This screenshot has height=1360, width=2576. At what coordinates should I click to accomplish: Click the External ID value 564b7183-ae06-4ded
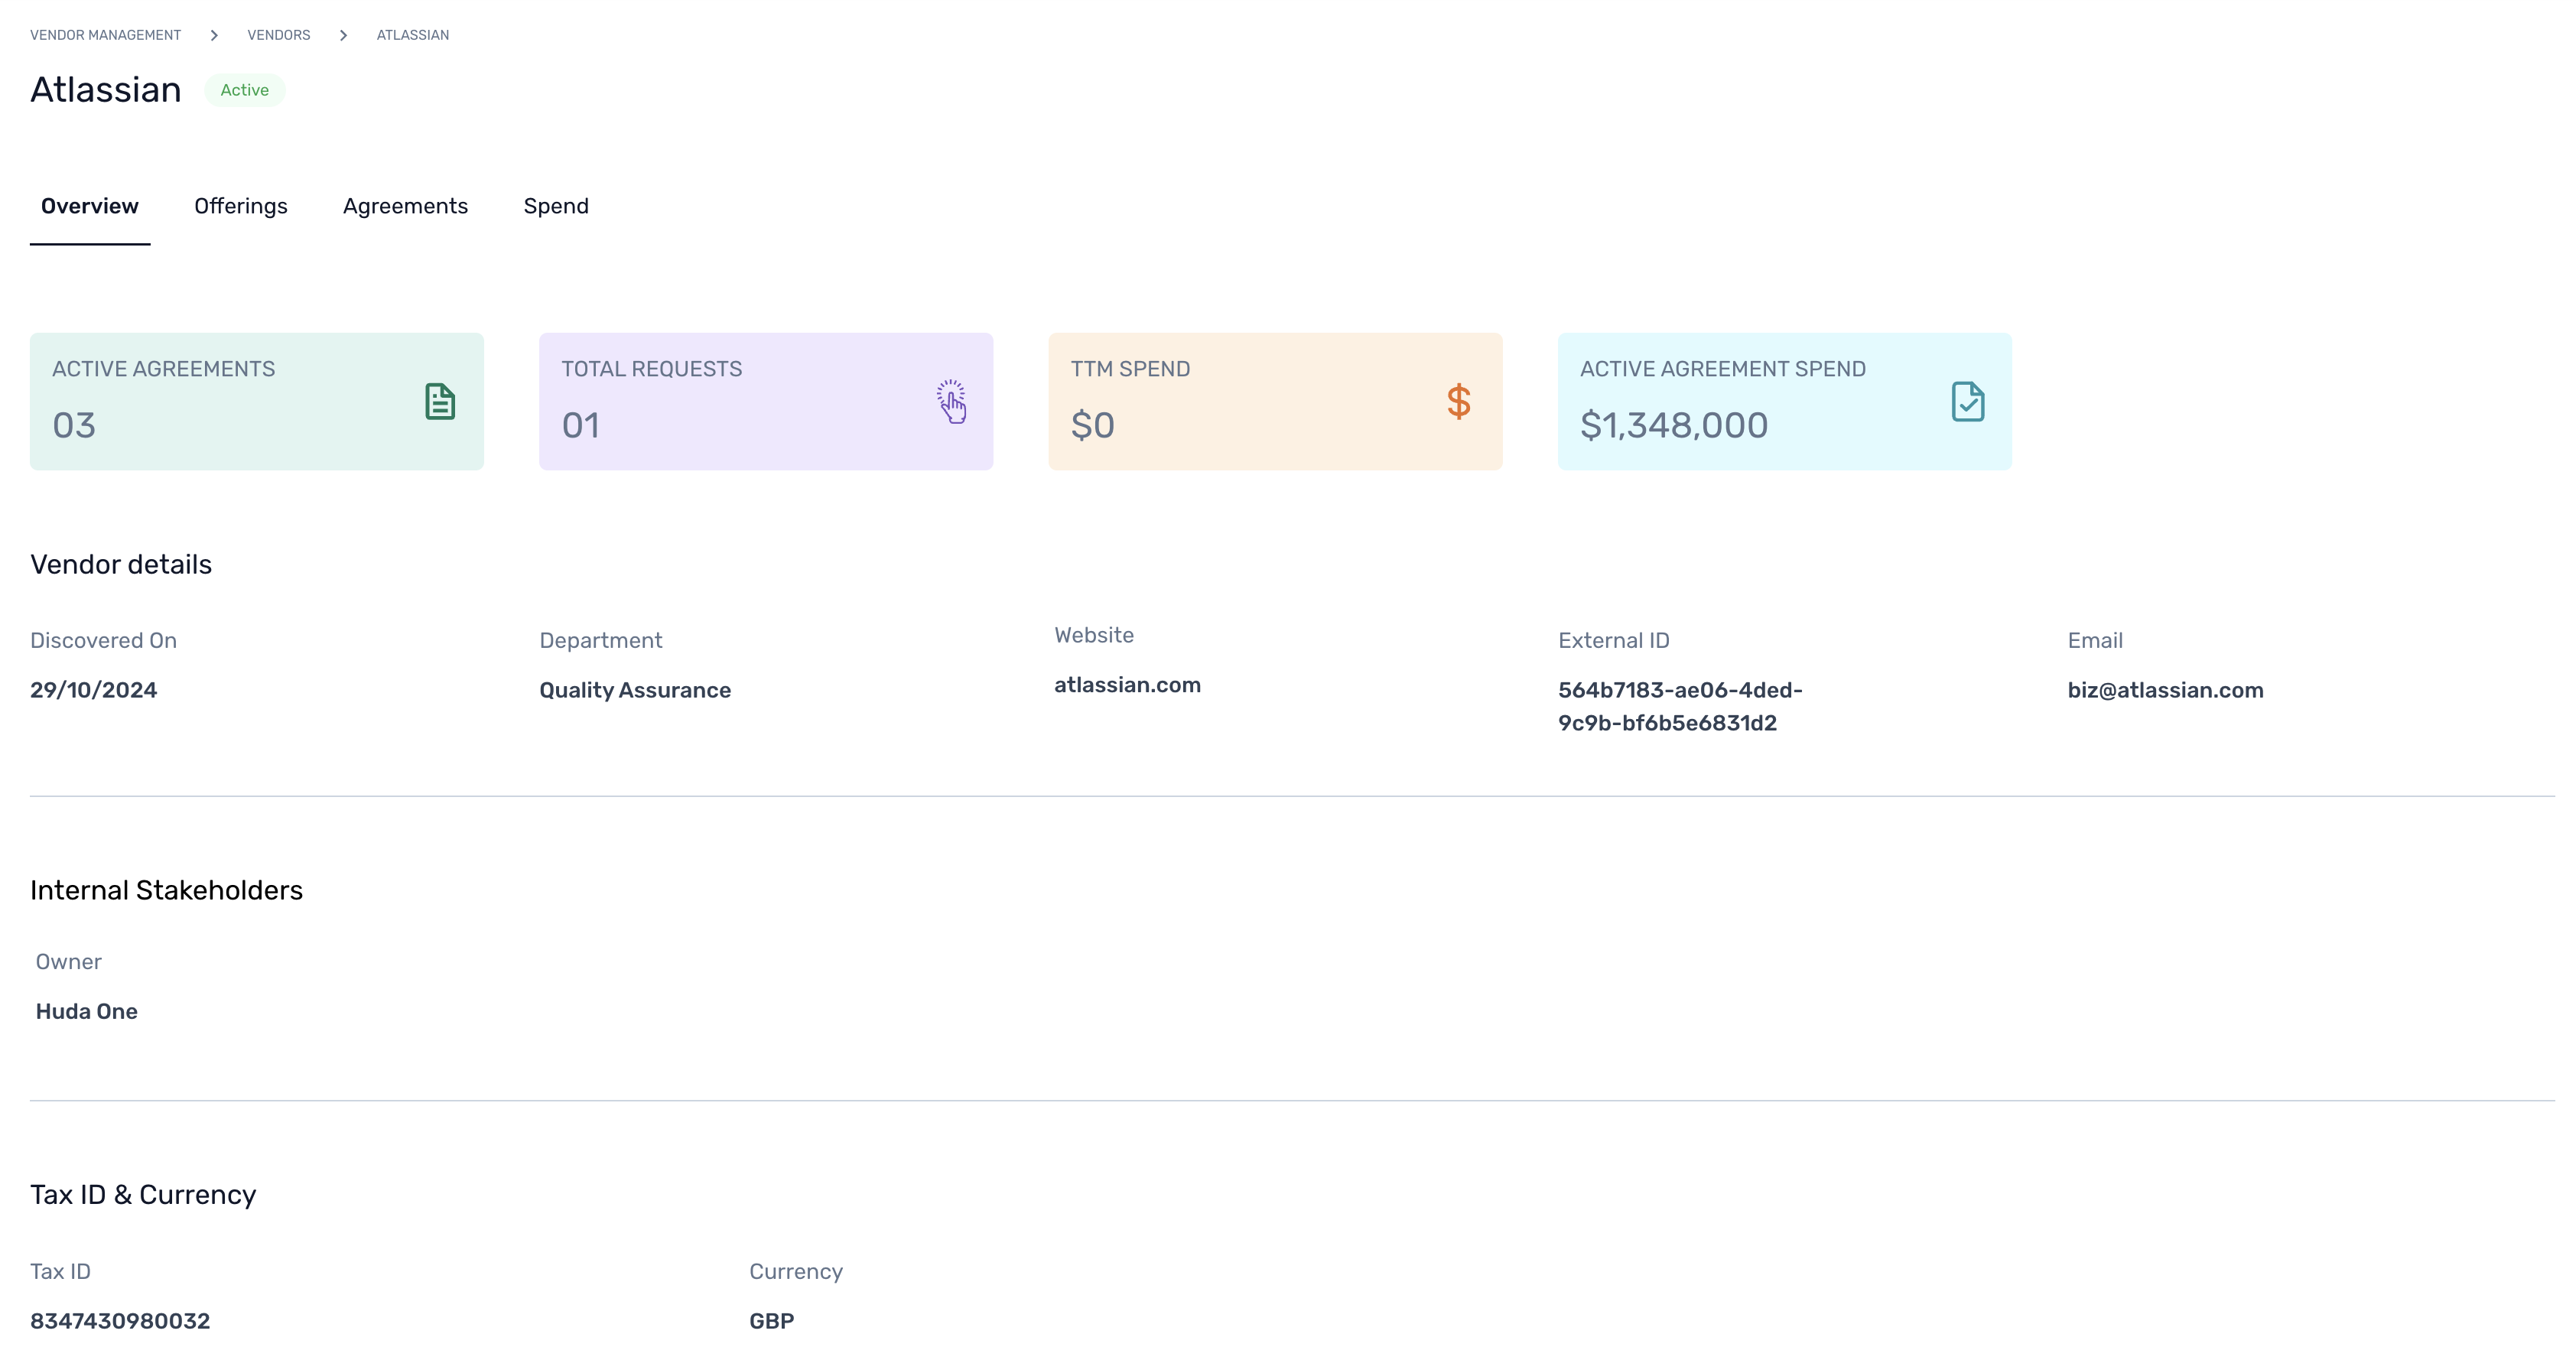[1681, 706]
